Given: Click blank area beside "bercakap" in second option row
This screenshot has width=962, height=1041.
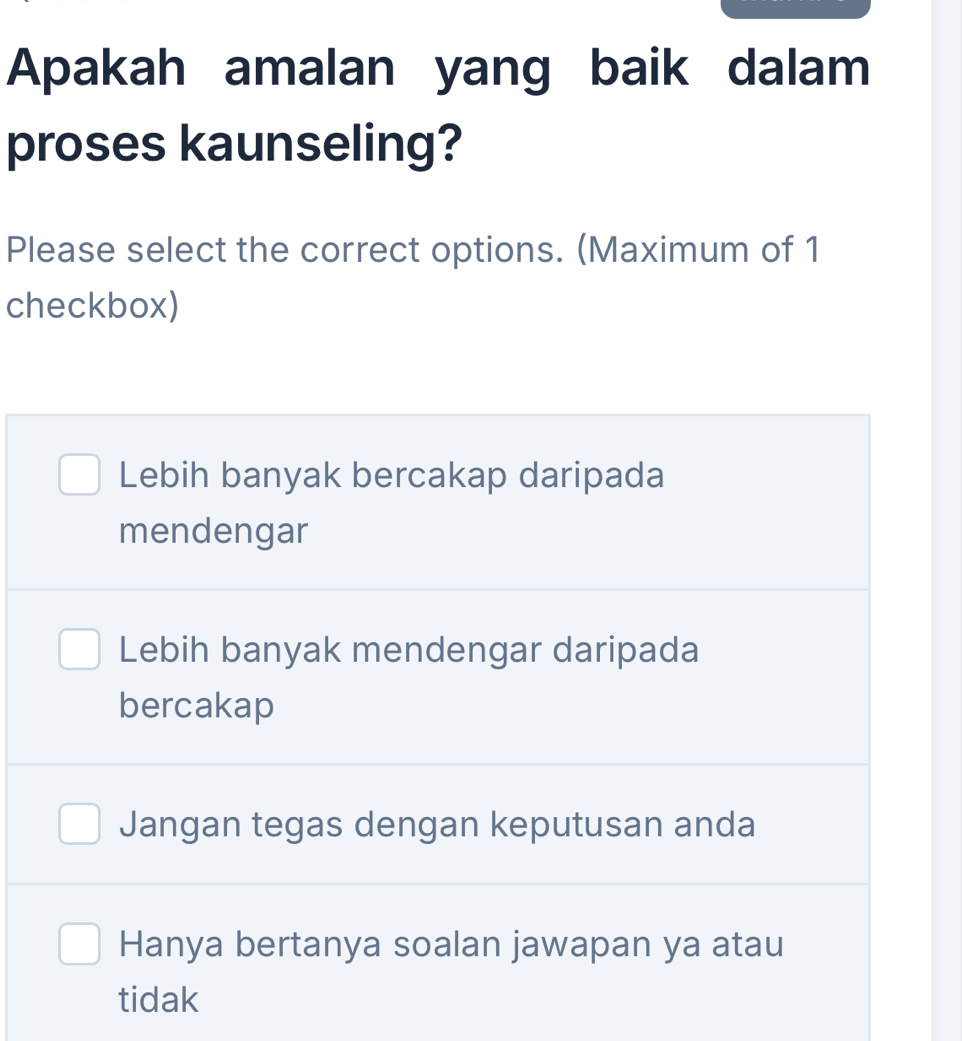Looking at the screenshot, I should (570, 706).
